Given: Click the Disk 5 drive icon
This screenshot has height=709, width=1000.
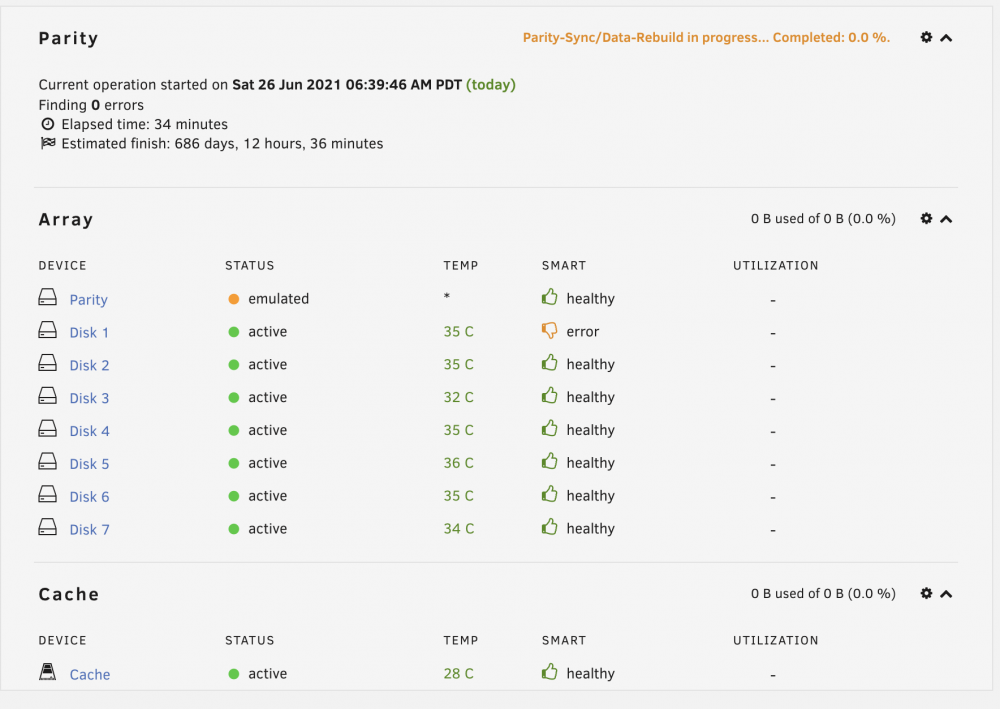Looking at the screenshot, I should click(48, 461).
